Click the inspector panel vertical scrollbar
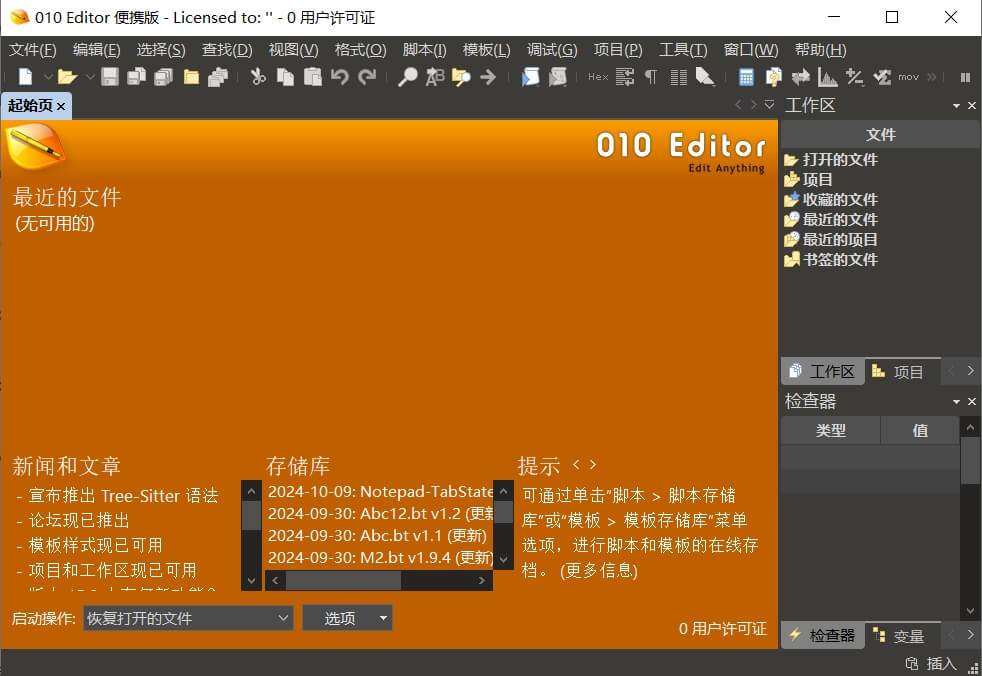Image resolution: width=982 pixels, height=676 pixels. pyautogui.click(x=970, y=519)
